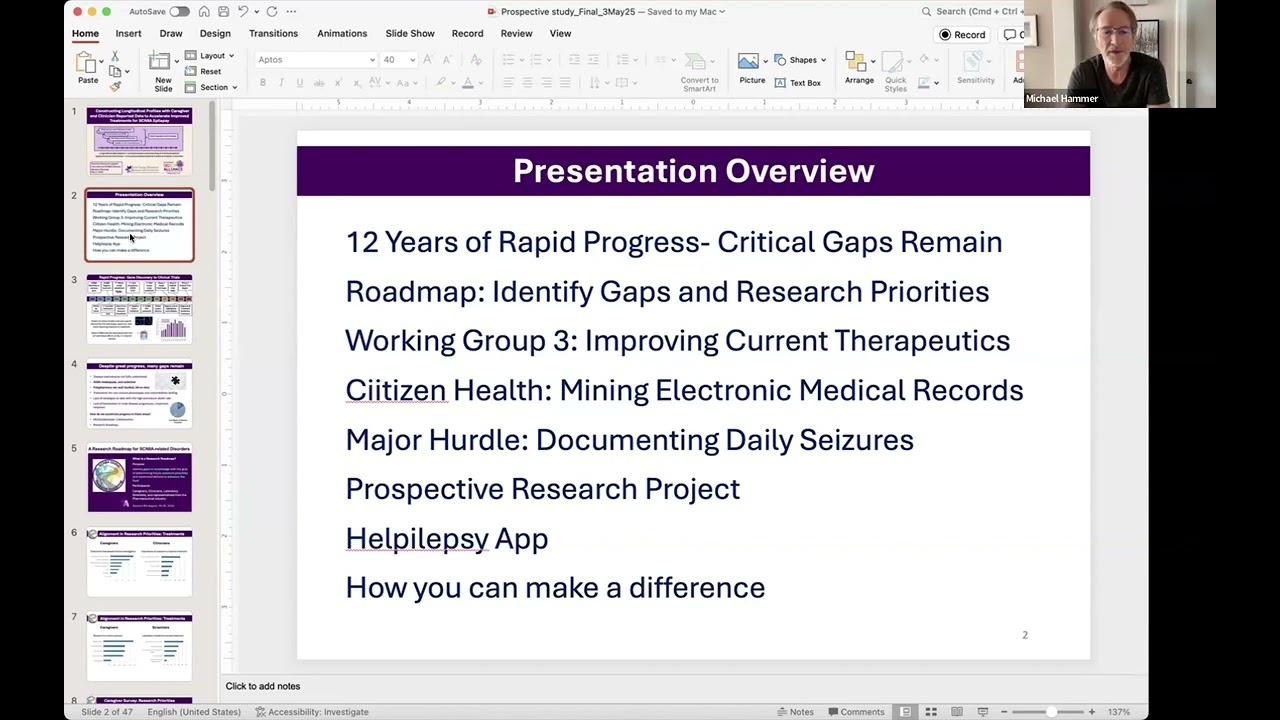The height and width of the screenshot is (720, 1280).
Task: Click the Format Painter brush icon
Action: tap(115, 86)
